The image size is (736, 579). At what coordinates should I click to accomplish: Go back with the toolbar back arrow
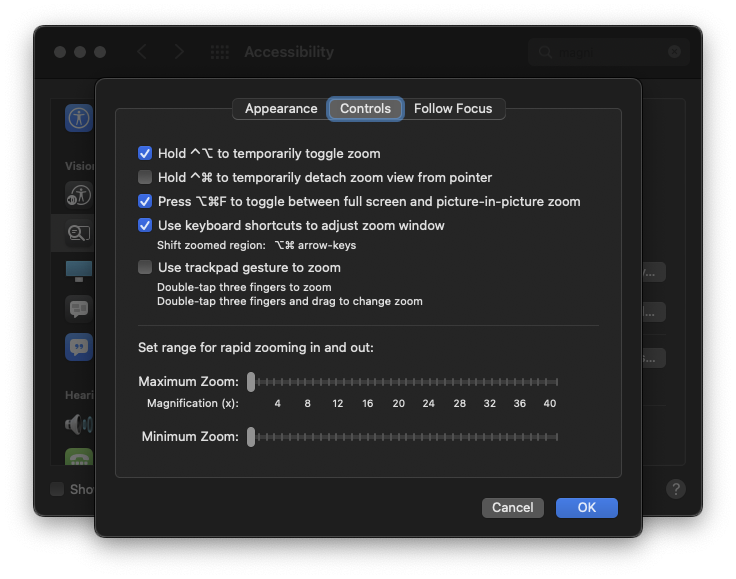[x=142, y=52]
